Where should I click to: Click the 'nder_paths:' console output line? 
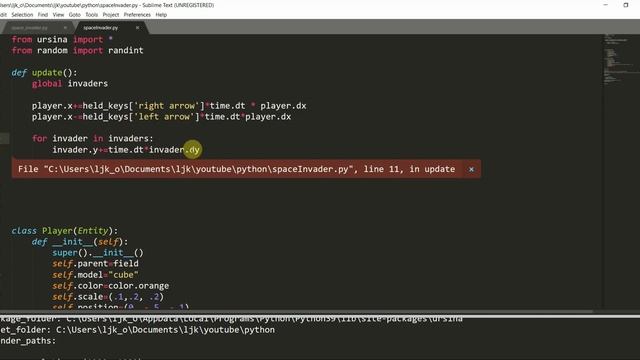pos(28,341)
